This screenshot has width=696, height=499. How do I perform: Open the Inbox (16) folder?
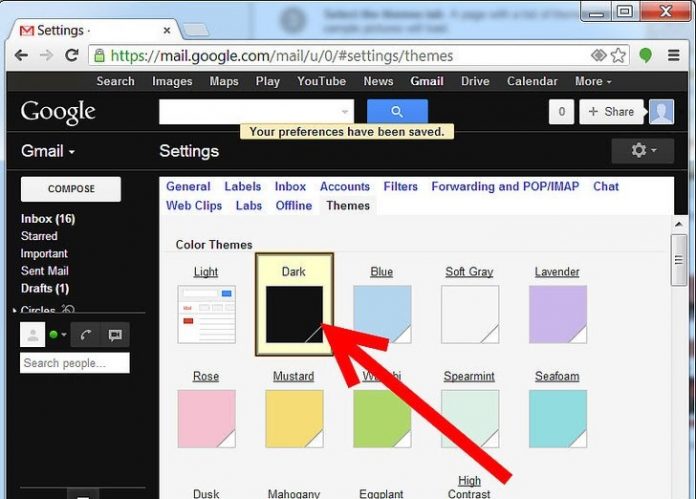point(48,219)
